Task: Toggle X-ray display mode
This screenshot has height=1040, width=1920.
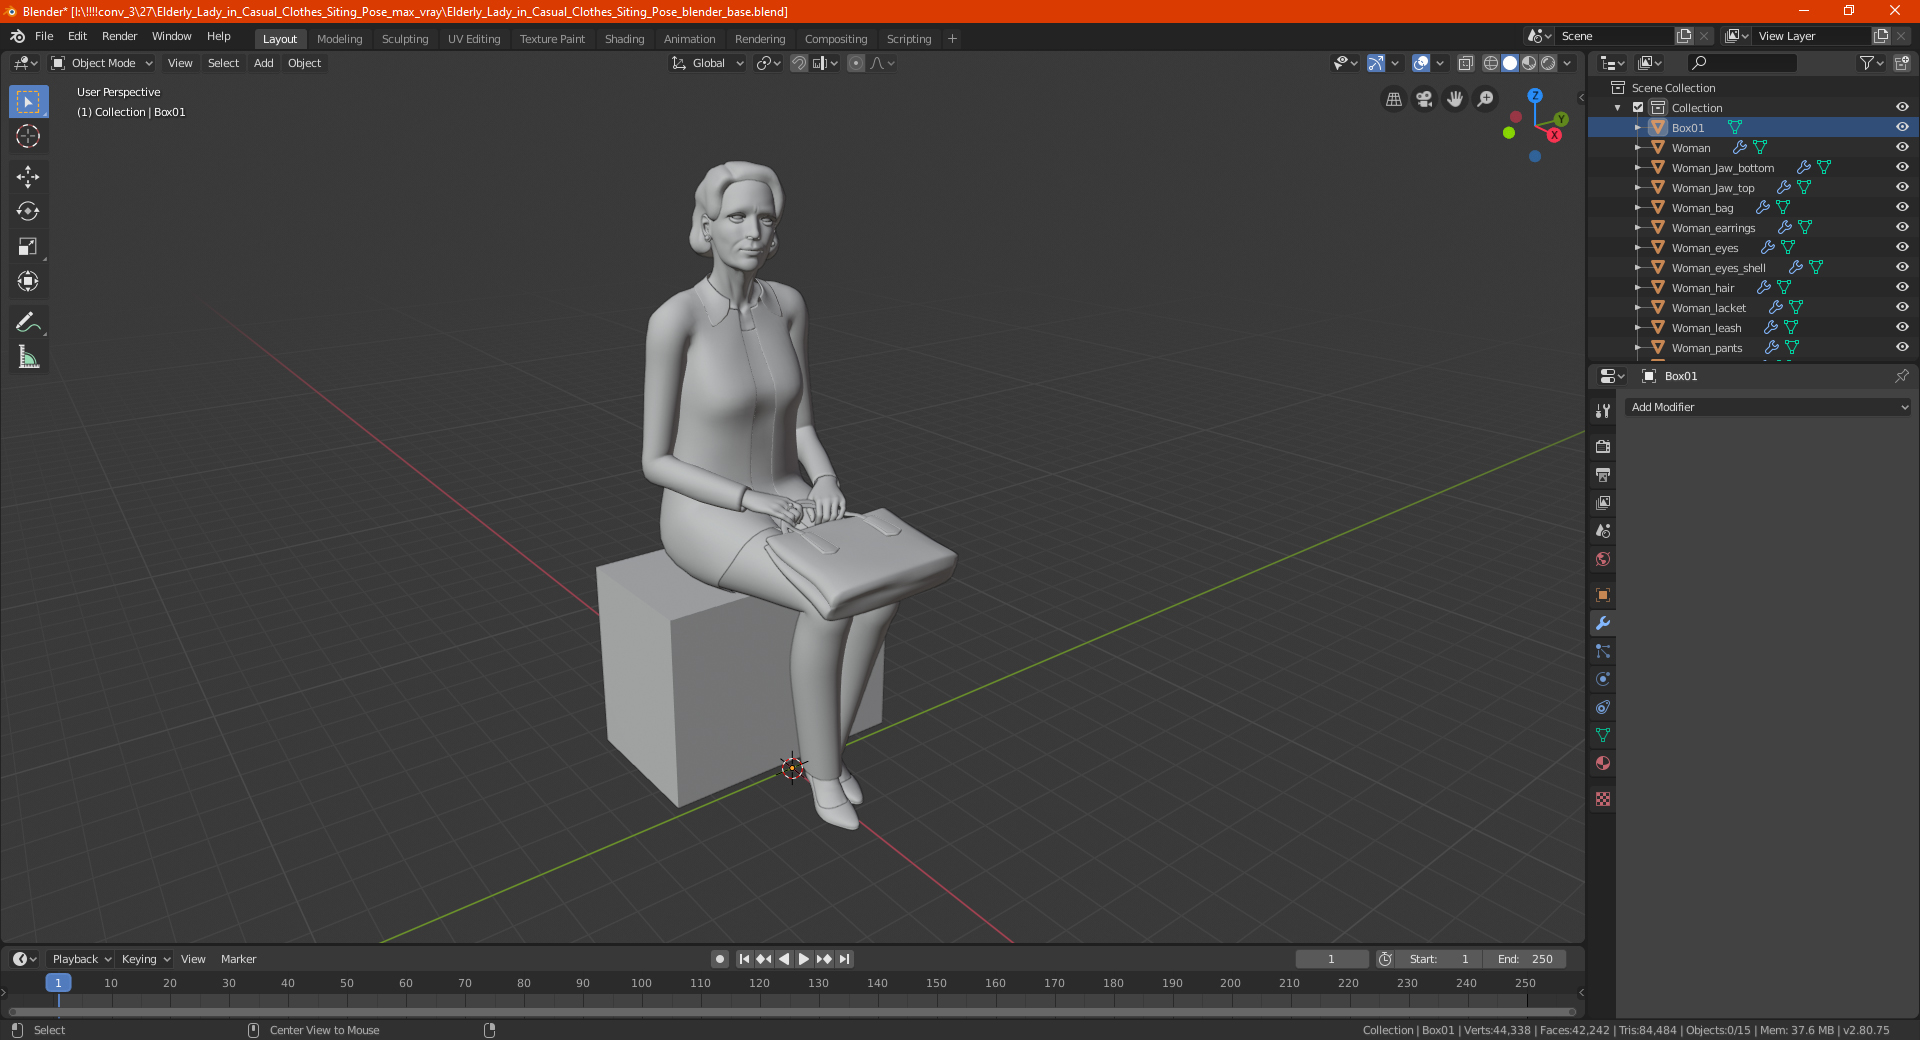Action: coord(1466,63)
